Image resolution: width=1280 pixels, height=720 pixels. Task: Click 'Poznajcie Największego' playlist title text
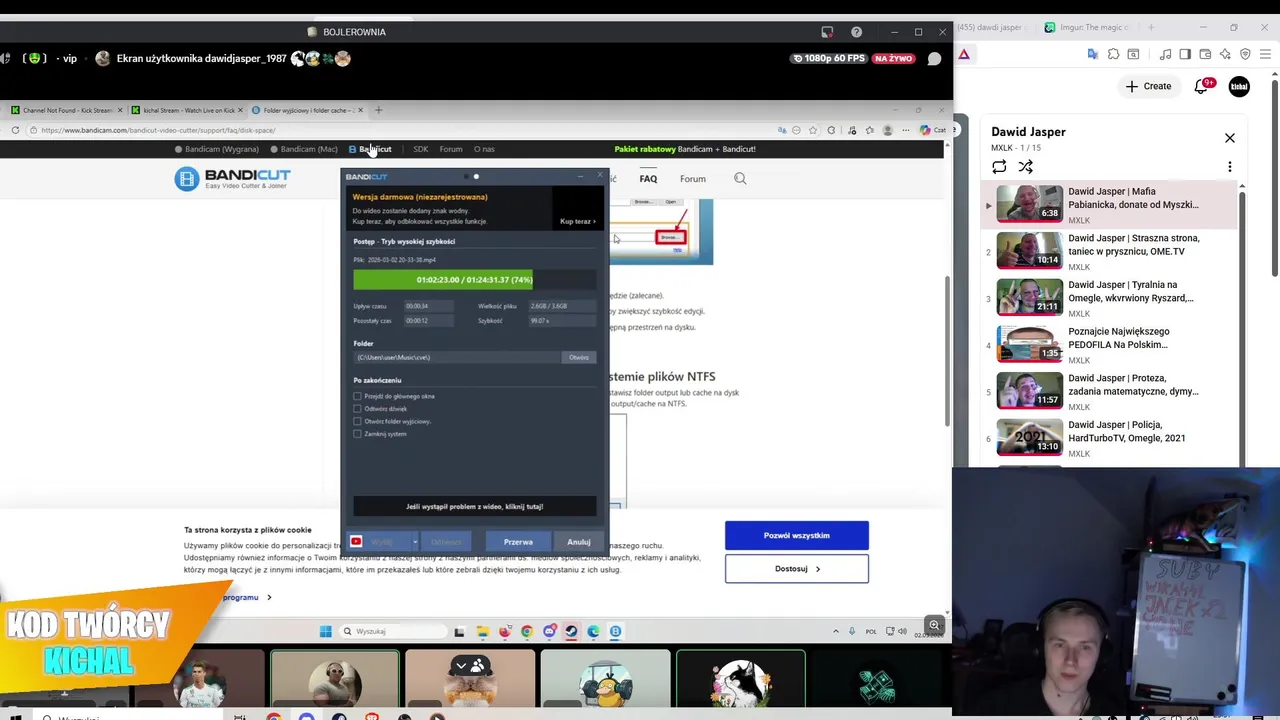[1118, 338]
